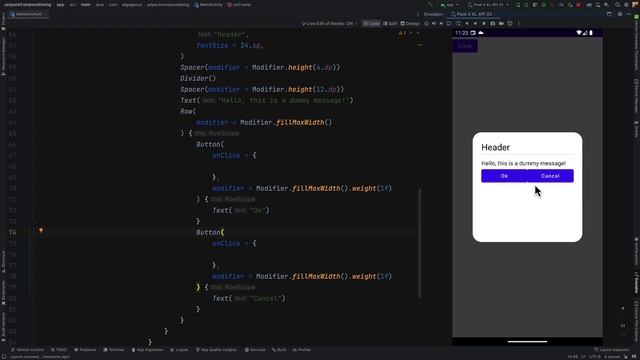Click the emulator volume up icon

point(433,24)
